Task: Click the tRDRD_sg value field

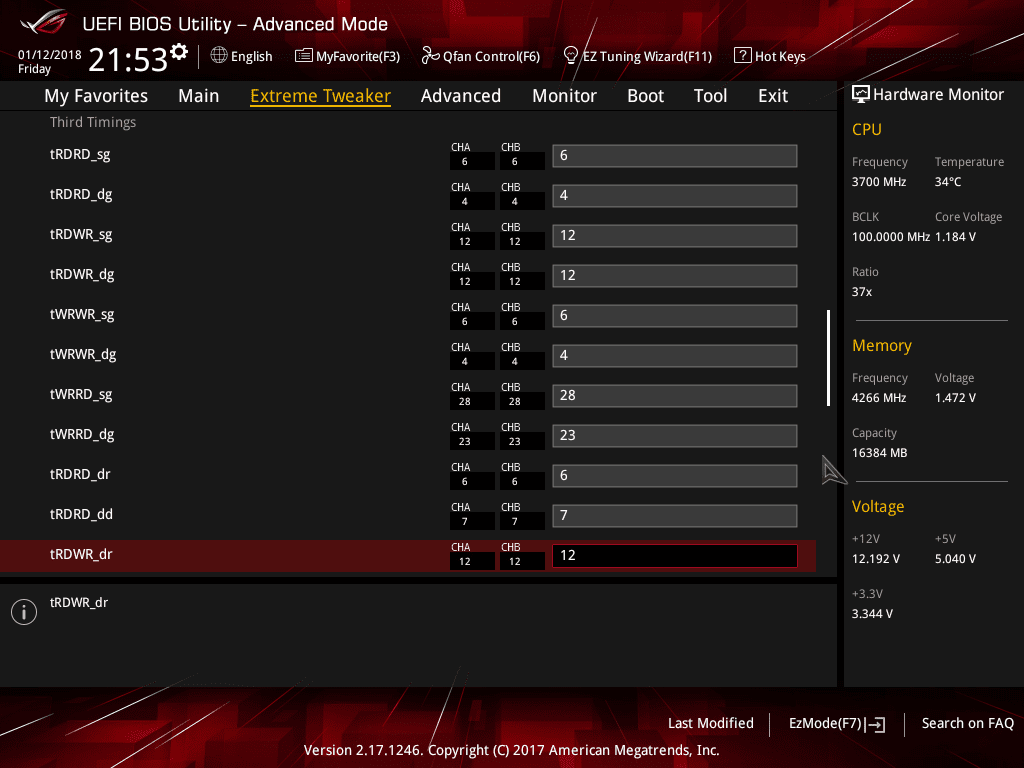Action: [x=675, y=156]
